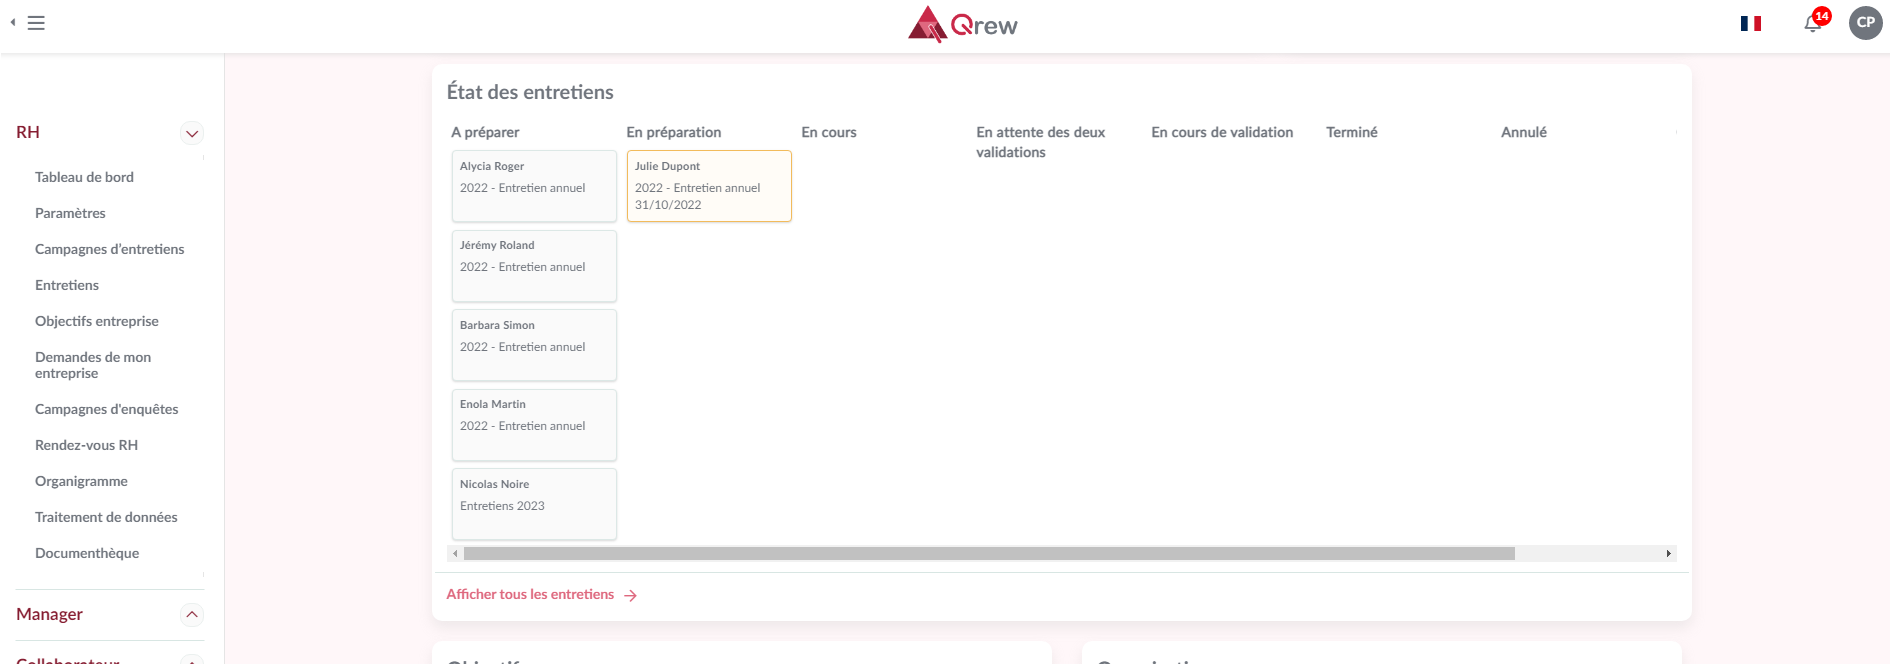Open the French flag language selector
Screen dimensions: 1891x665
pyautogui.click(x=1750, y=23)
